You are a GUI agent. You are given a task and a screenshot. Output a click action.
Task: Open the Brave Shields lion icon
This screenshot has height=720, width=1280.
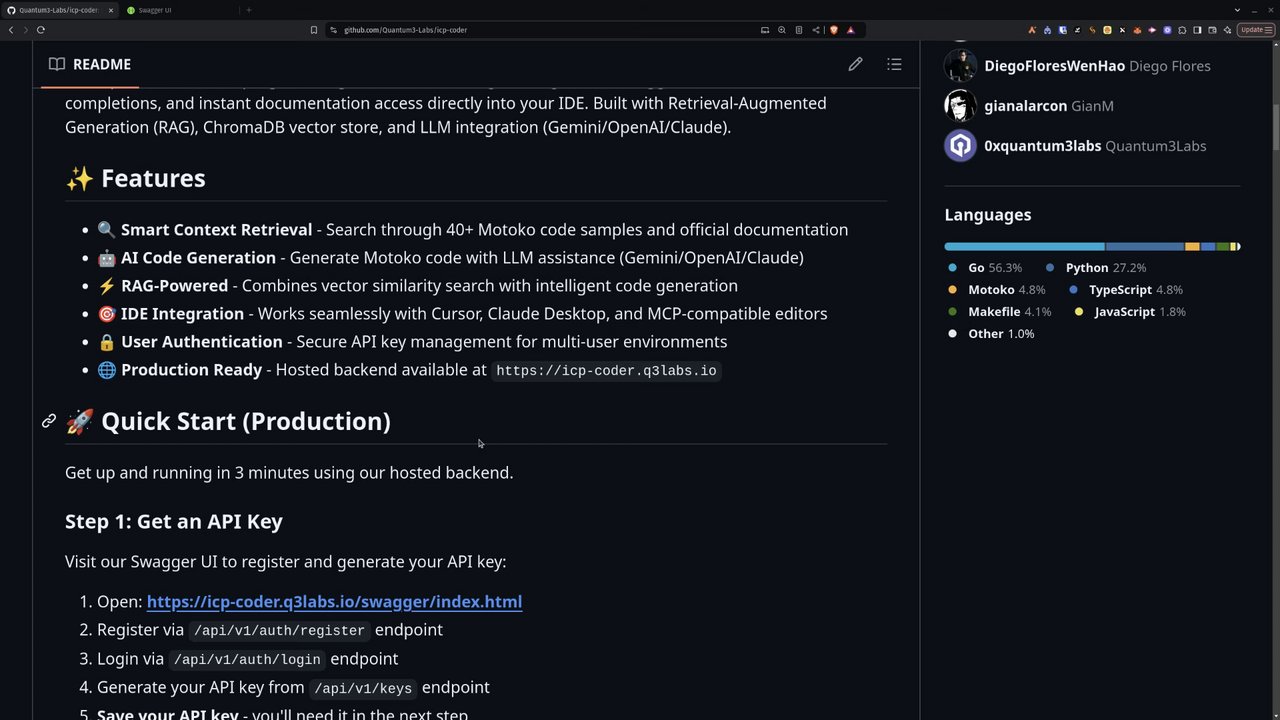click(834, 30)
